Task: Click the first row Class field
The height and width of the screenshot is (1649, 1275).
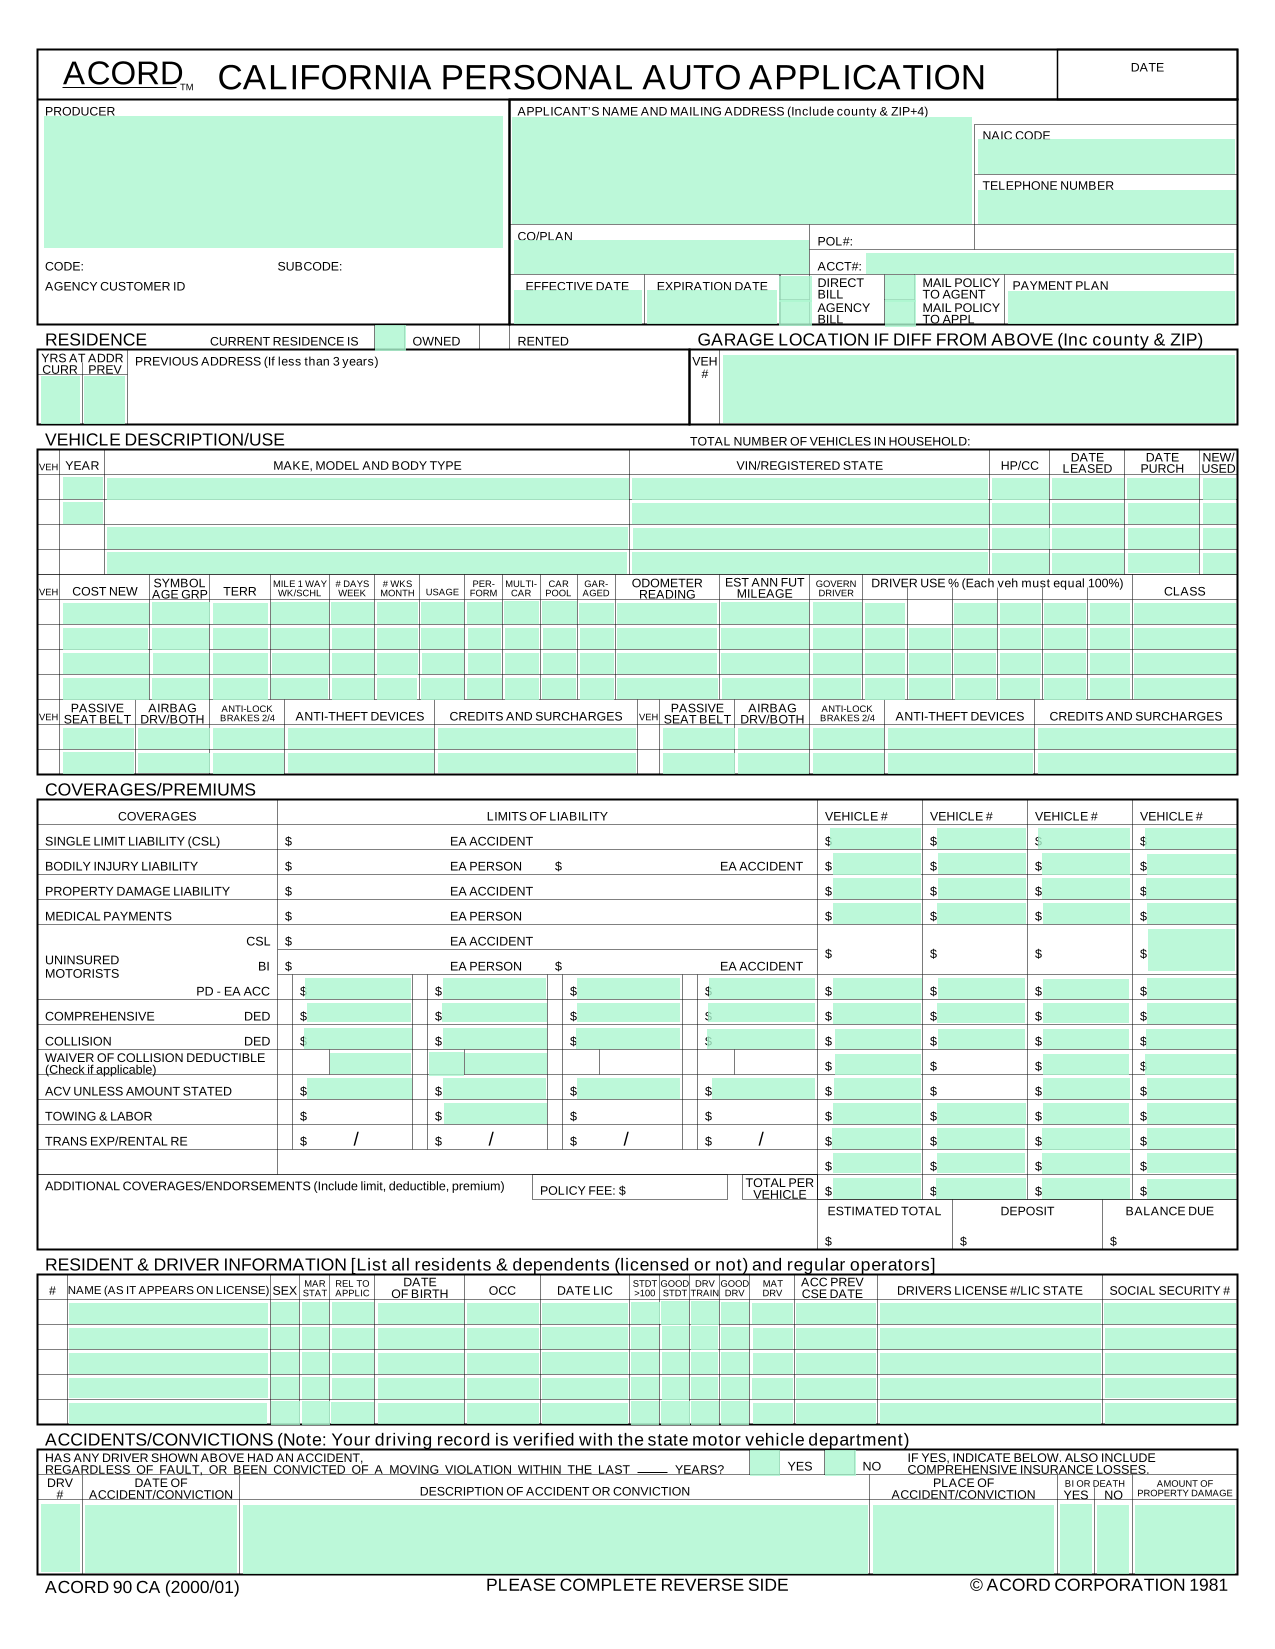Action: [x=1184, y=613]
